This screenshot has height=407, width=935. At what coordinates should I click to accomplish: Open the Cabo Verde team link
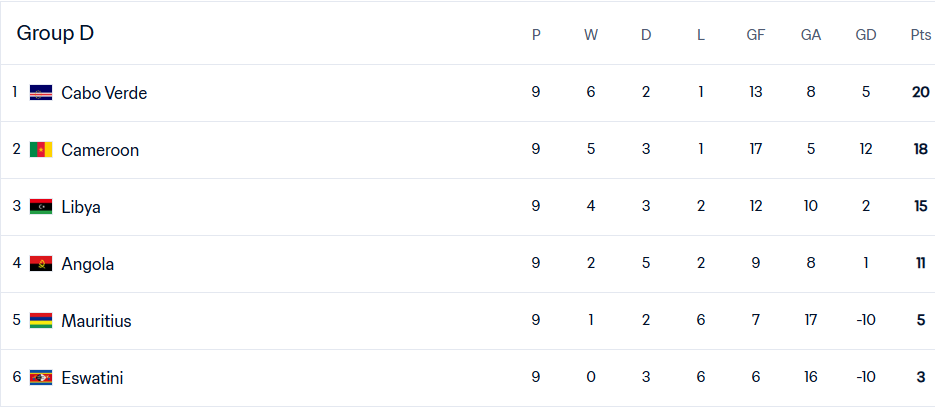104,93
